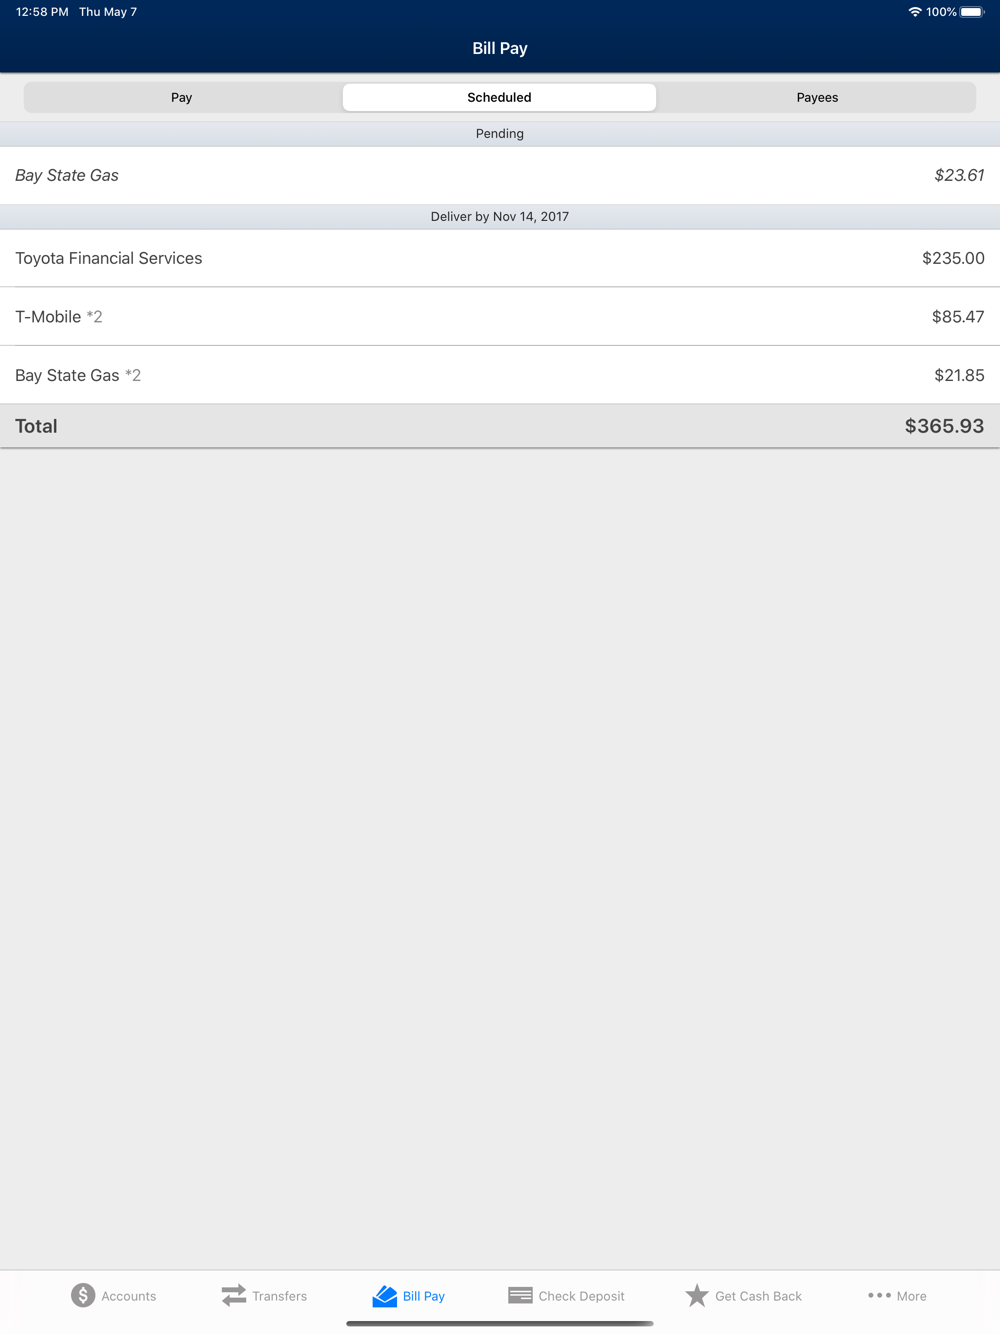Tap the clock time in status bar

click(42, 12)
